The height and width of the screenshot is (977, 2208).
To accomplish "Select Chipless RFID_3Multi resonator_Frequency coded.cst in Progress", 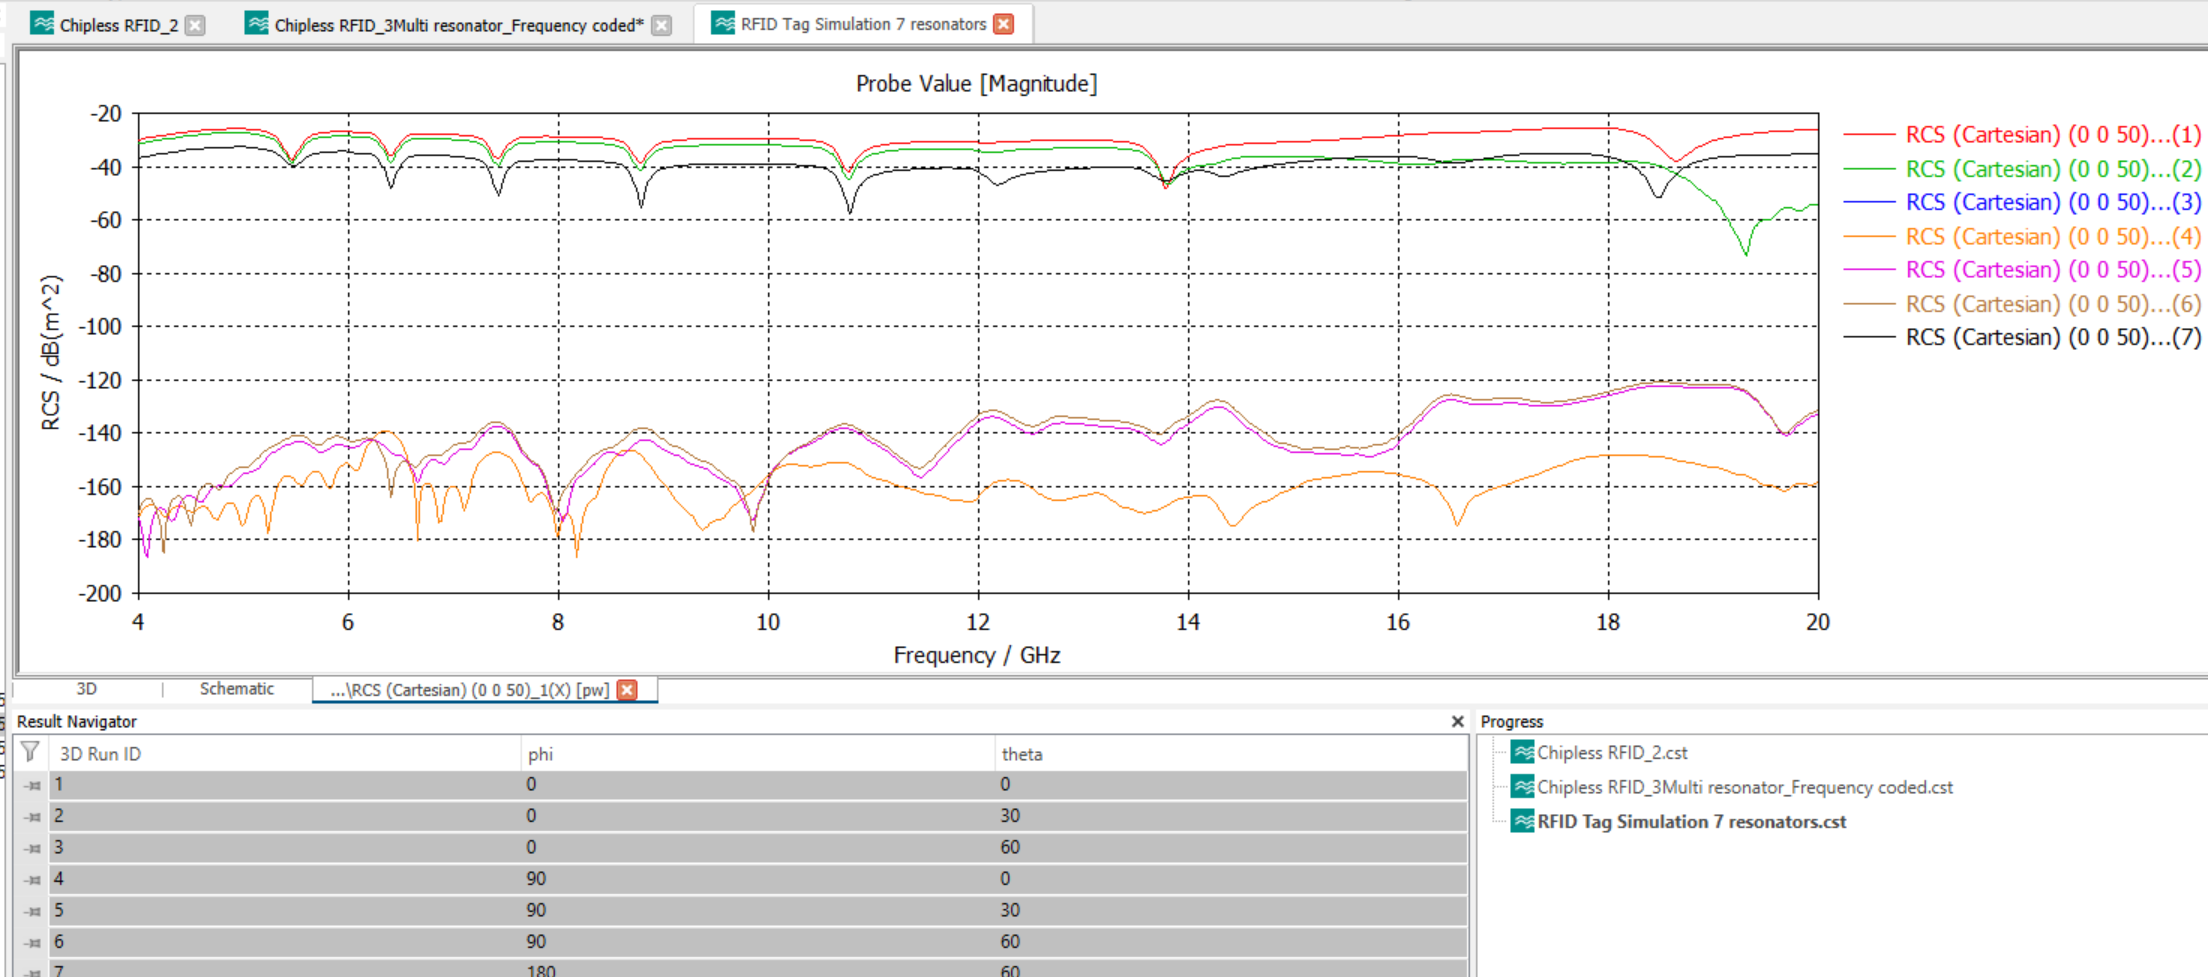I will 1744,787.
